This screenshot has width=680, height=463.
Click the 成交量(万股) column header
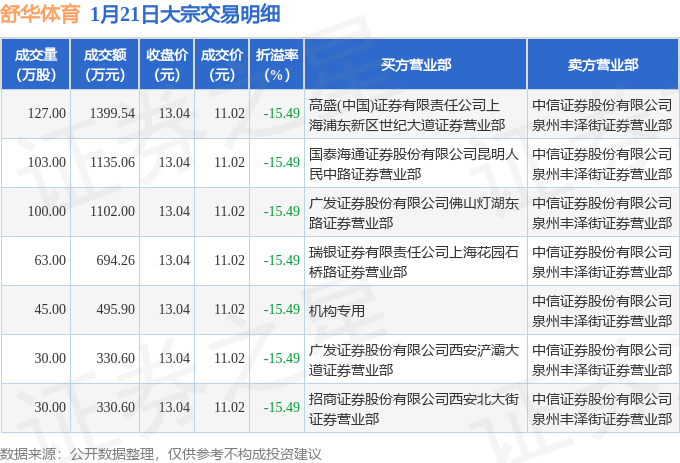(36, 64)
